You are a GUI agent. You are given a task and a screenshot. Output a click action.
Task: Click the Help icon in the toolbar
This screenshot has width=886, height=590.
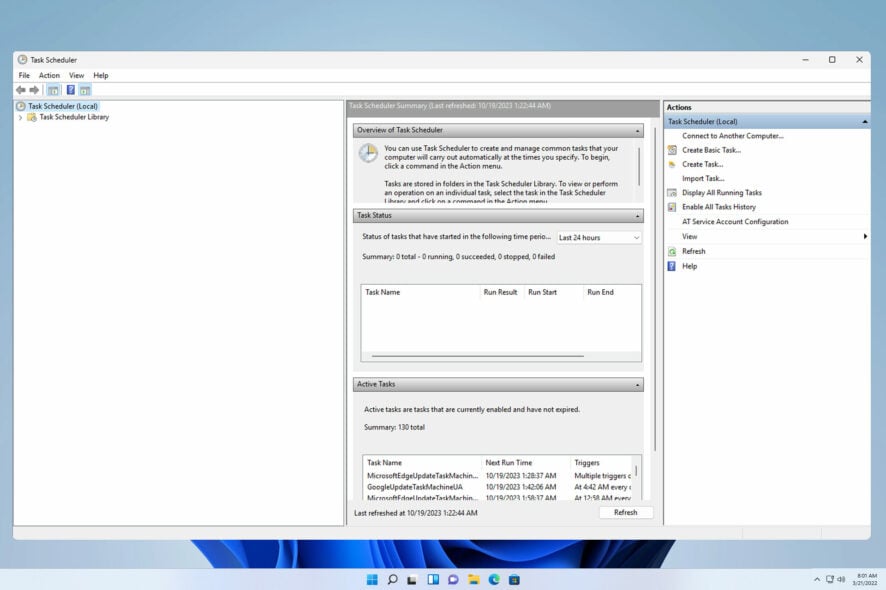point(70,90)
